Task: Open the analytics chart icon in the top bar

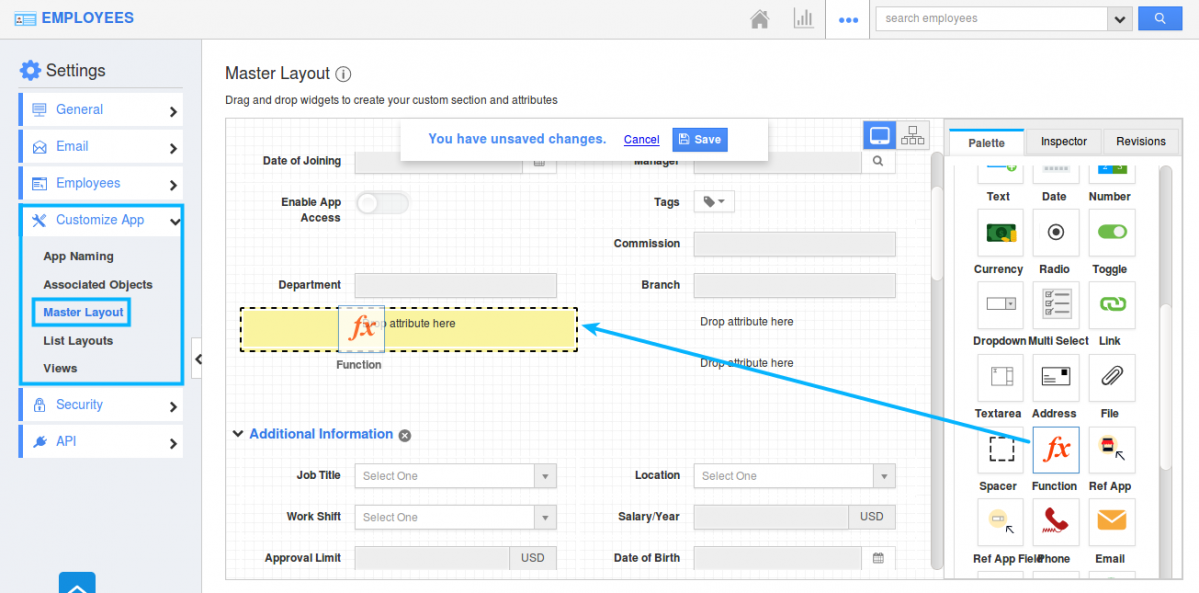Action: coord(803,18)
